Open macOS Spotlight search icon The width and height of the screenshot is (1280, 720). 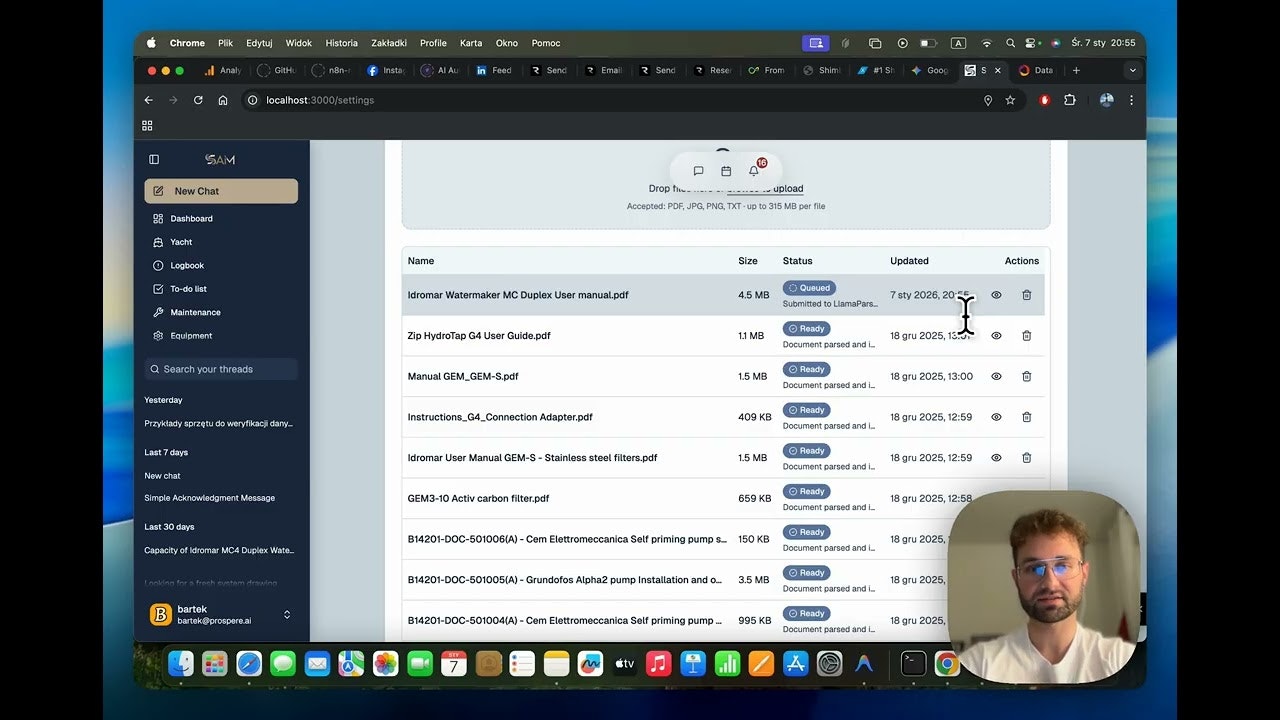1010,43
